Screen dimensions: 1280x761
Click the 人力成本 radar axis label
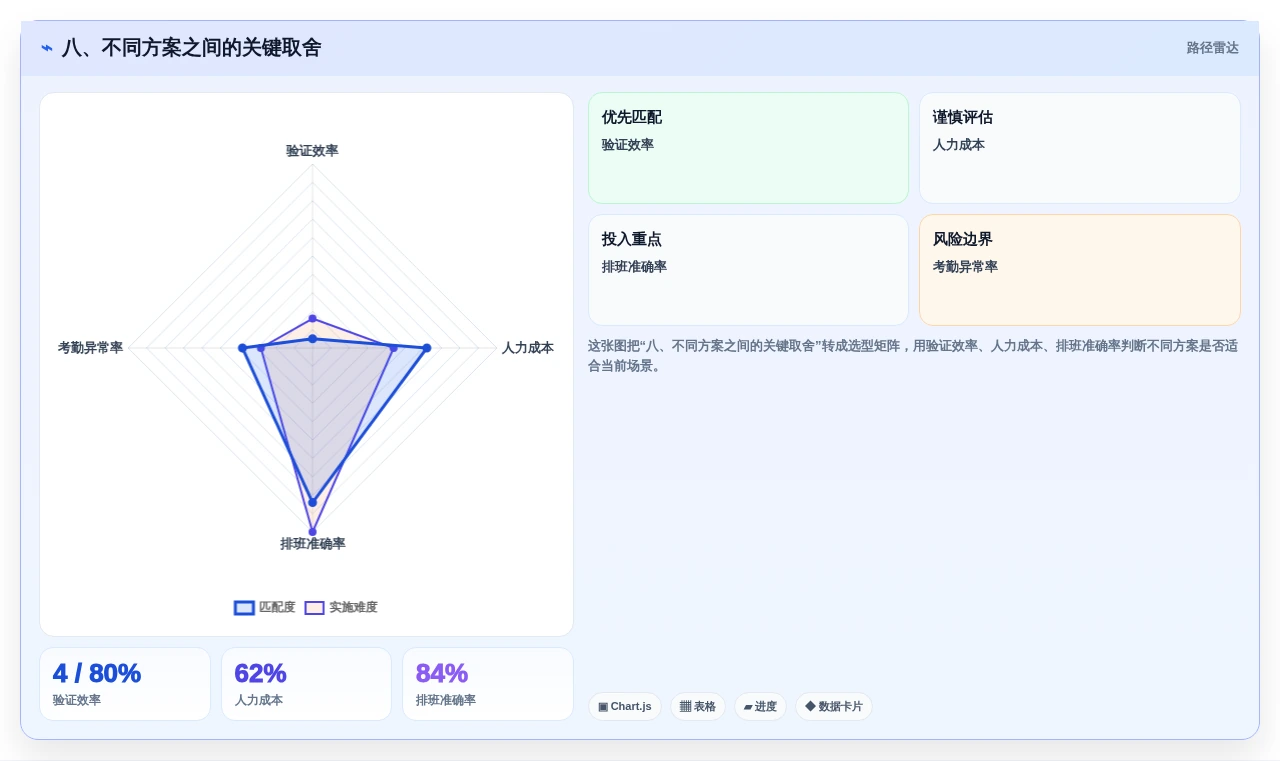pyautogui.click(x=528, y=348)
